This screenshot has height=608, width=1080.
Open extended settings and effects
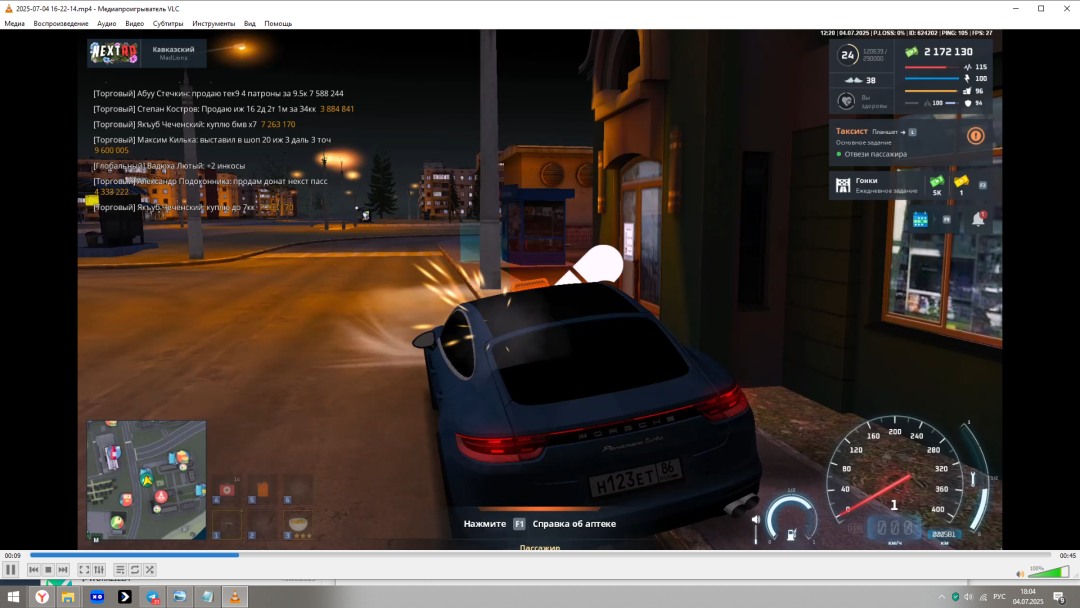pyautogui.click(x=99, y=569)
